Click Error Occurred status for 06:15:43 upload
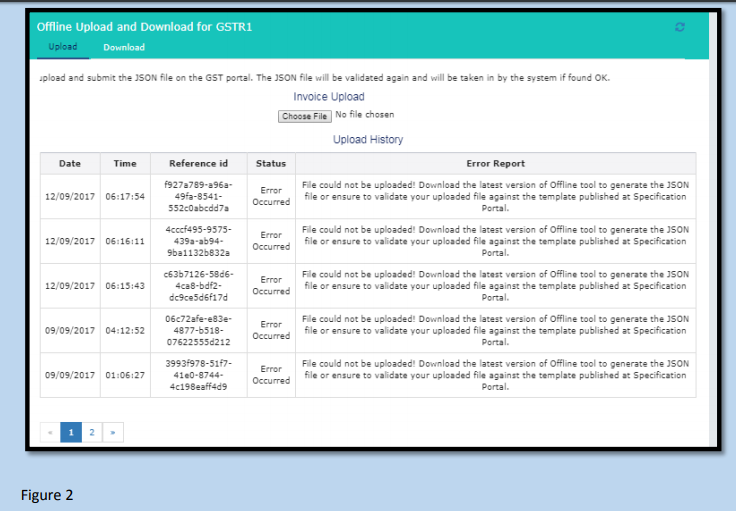Image resolution: width=736 pixels, height=511 pixels. point(271,286)
